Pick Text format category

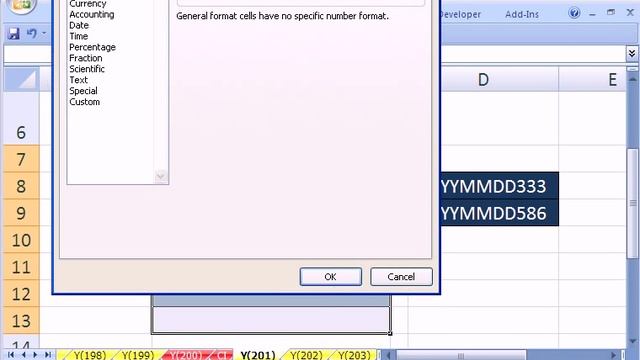coord(78,80)
